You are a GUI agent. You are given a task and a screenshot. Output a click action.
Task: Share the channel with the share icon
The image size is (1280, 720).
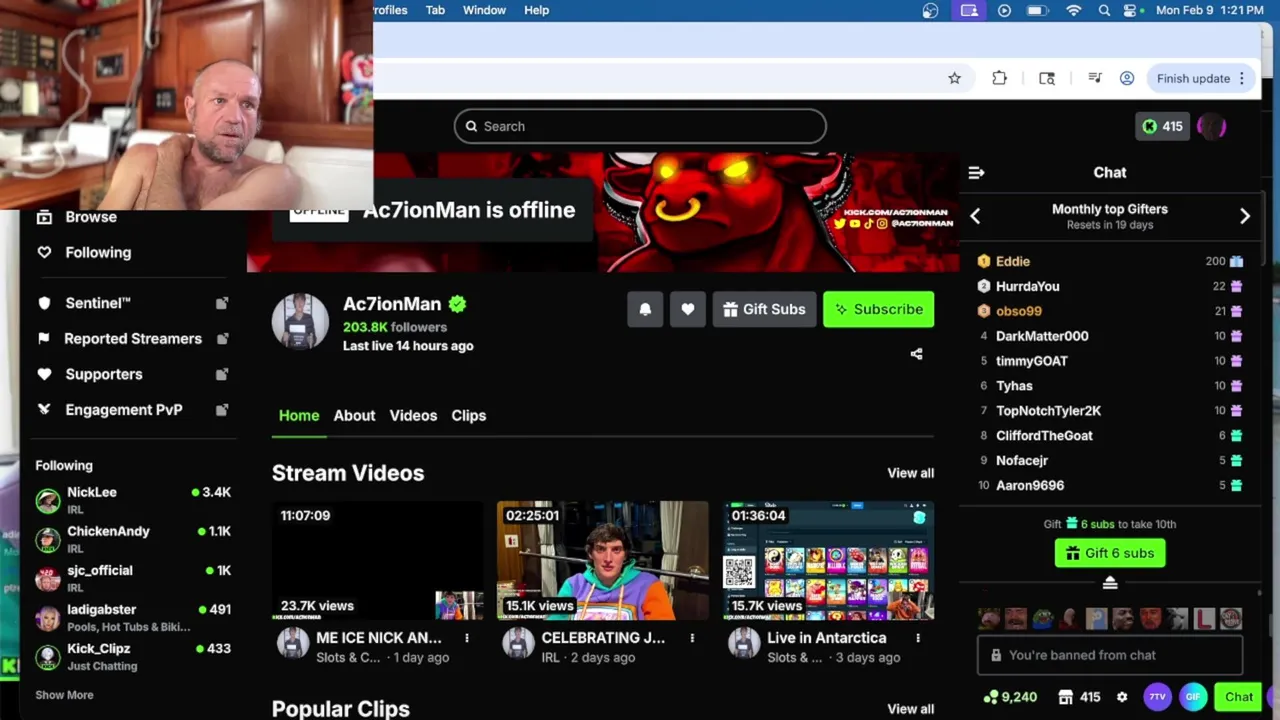[x=916, y=354]
